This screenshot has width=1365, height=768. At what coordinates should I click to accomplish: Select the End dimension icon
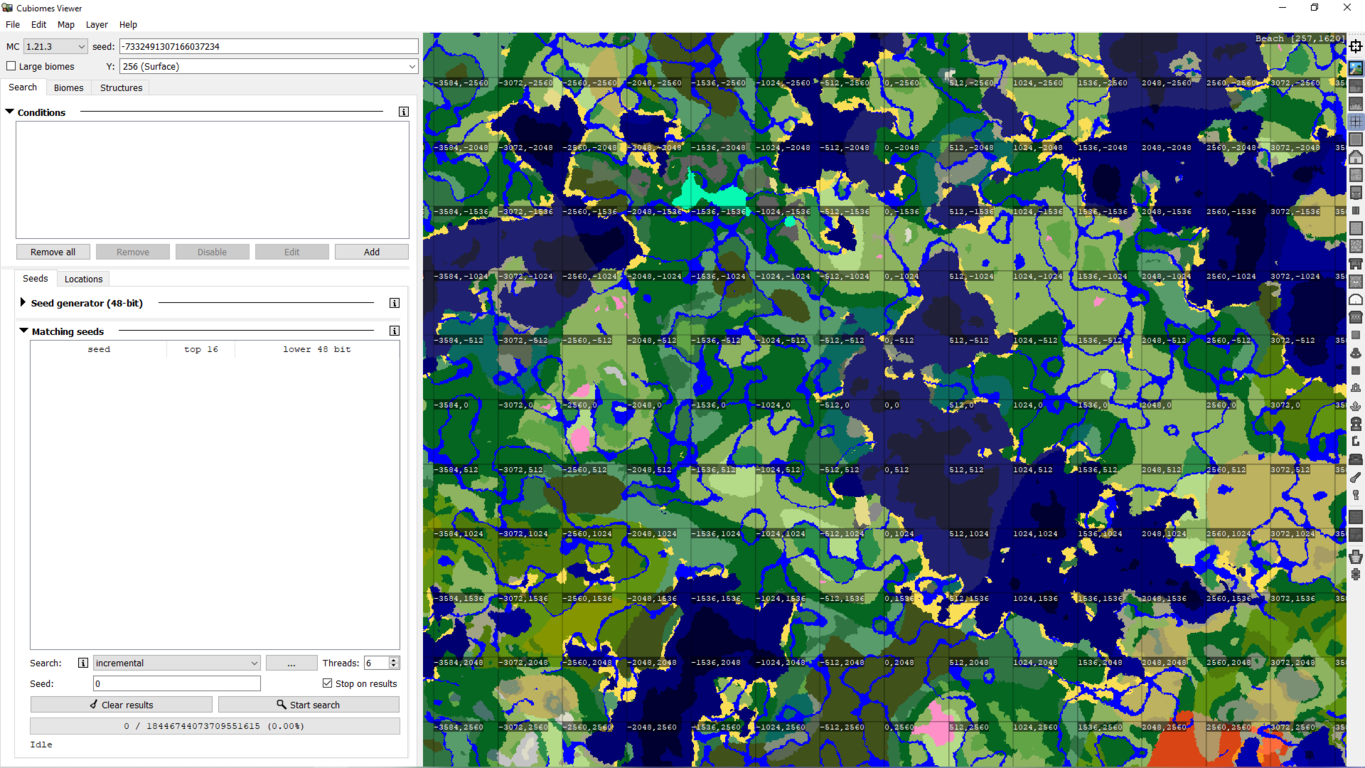tap(1356, 104)
